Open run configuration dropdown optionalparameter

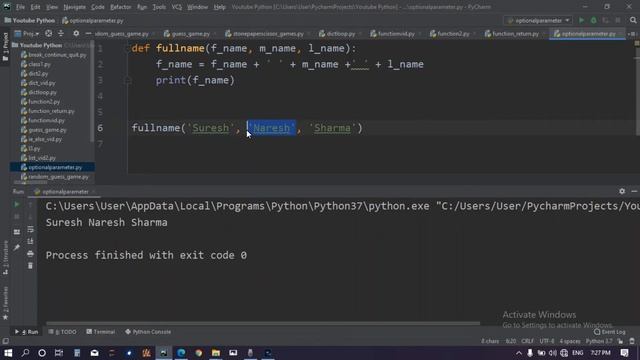tap(538, 20)
